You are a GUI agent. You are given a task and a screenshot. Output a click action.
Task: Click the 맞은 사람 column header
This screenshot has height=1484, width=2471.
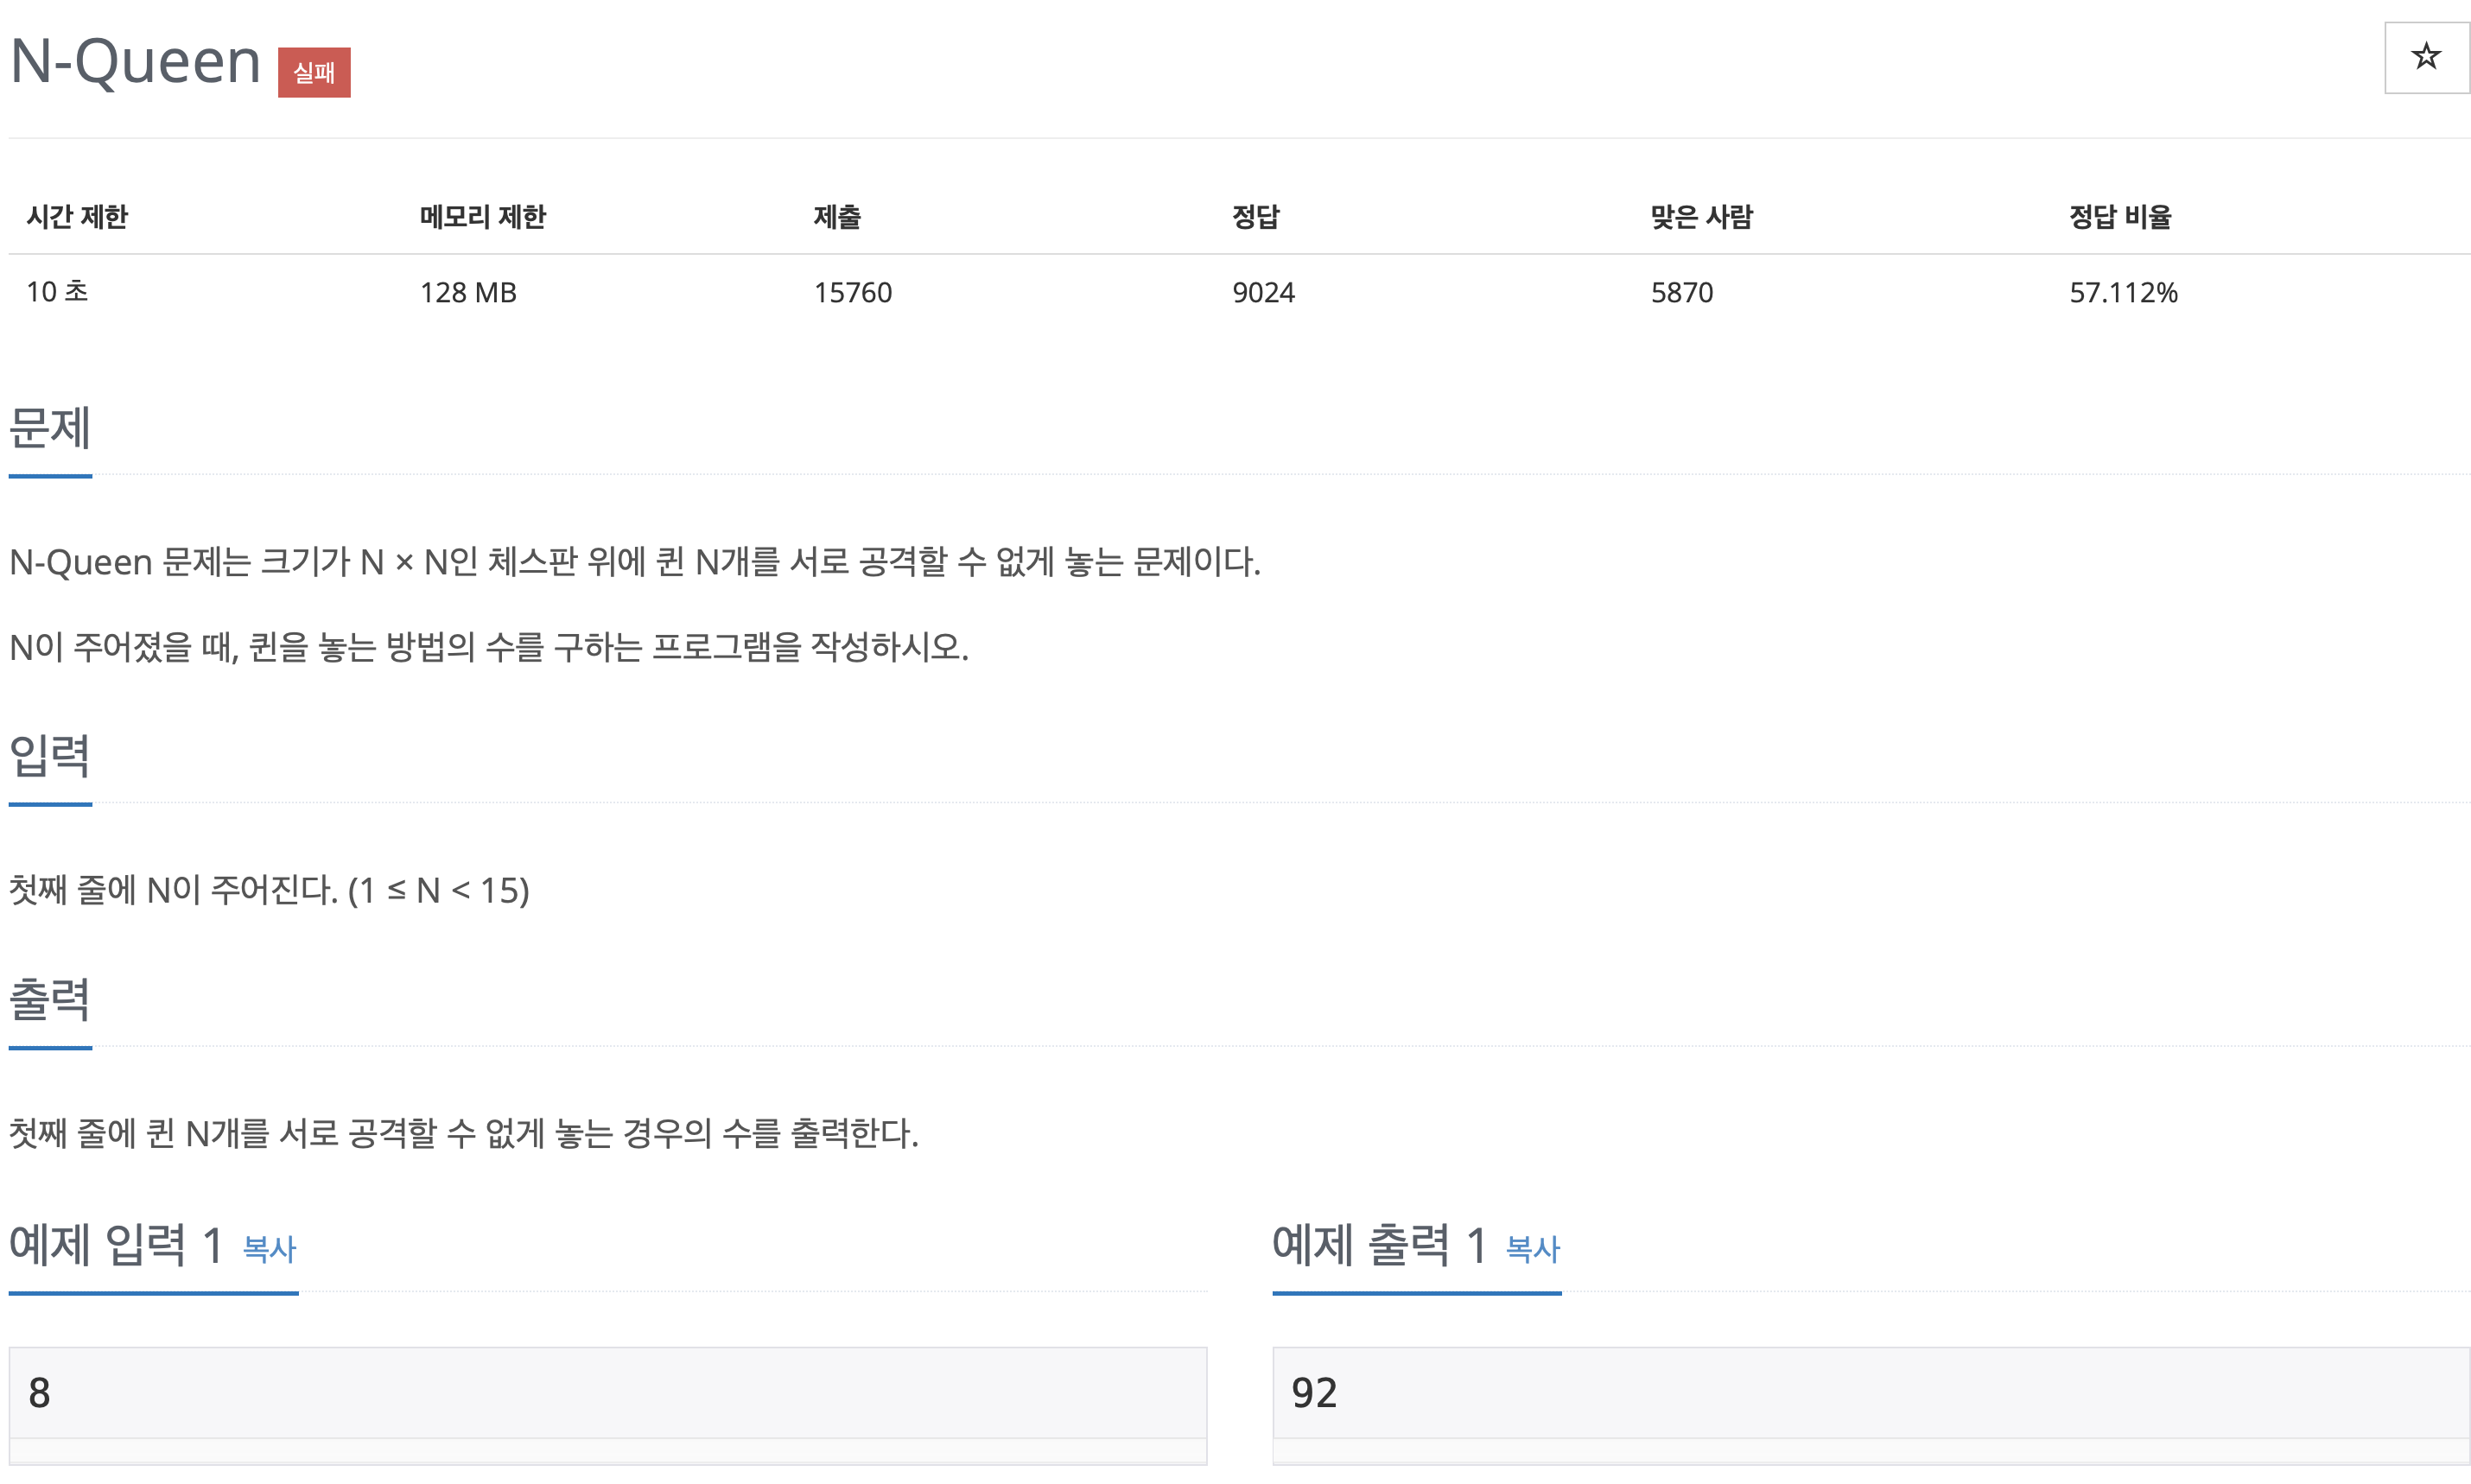click(1700, 217)
